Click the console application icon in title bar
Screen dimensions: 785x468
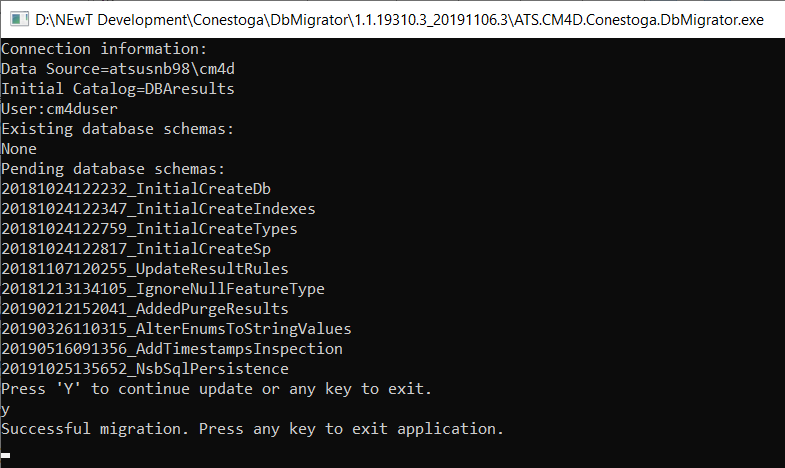[19, 20]
